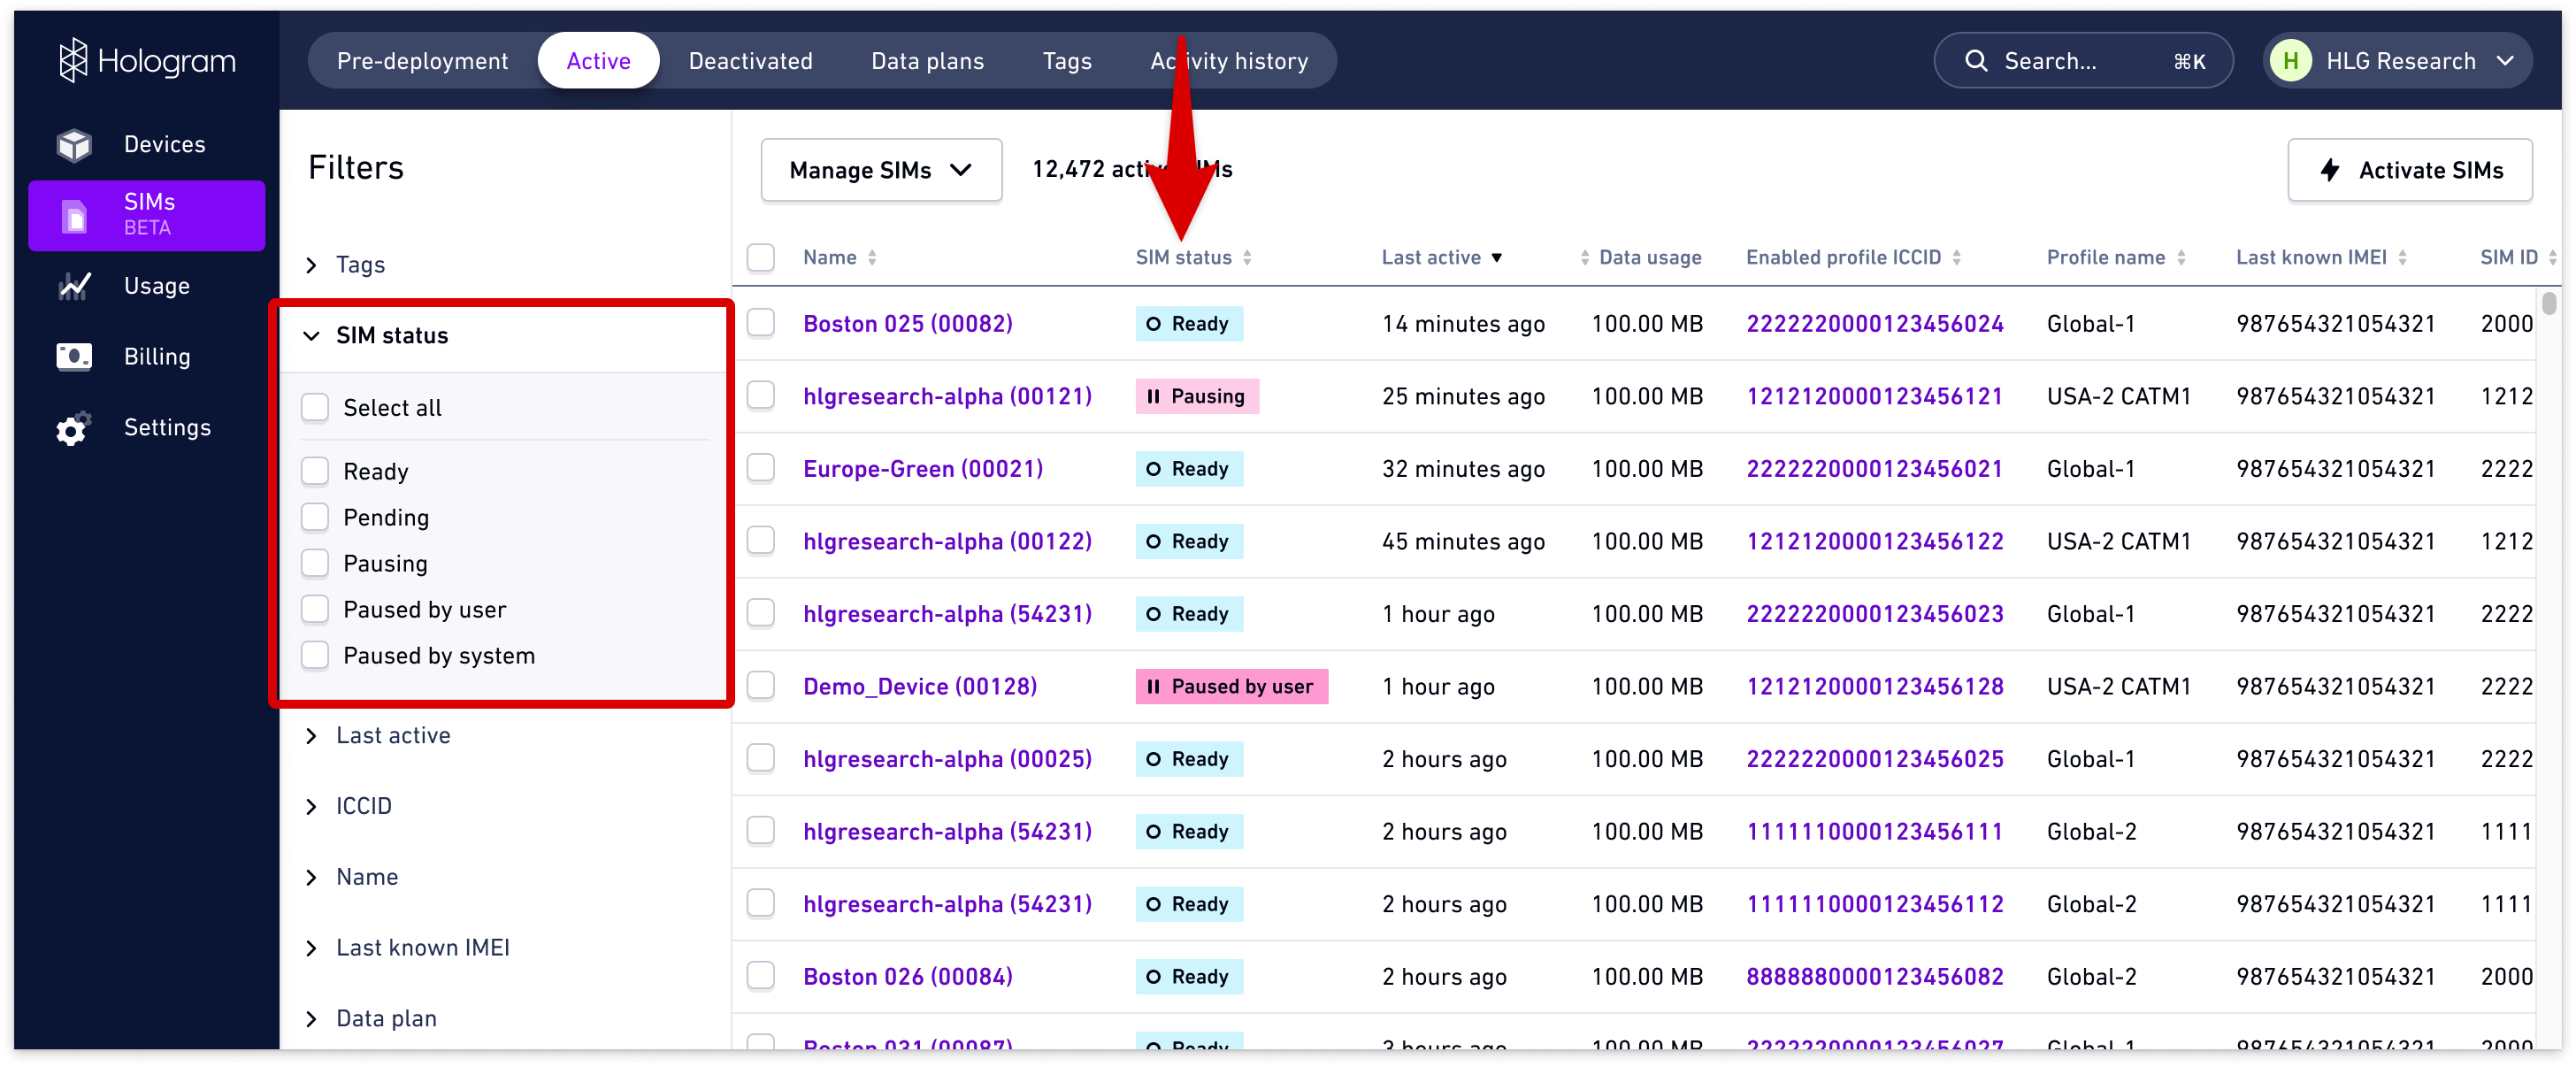Click the Usage chart icon

coord(74,286)
